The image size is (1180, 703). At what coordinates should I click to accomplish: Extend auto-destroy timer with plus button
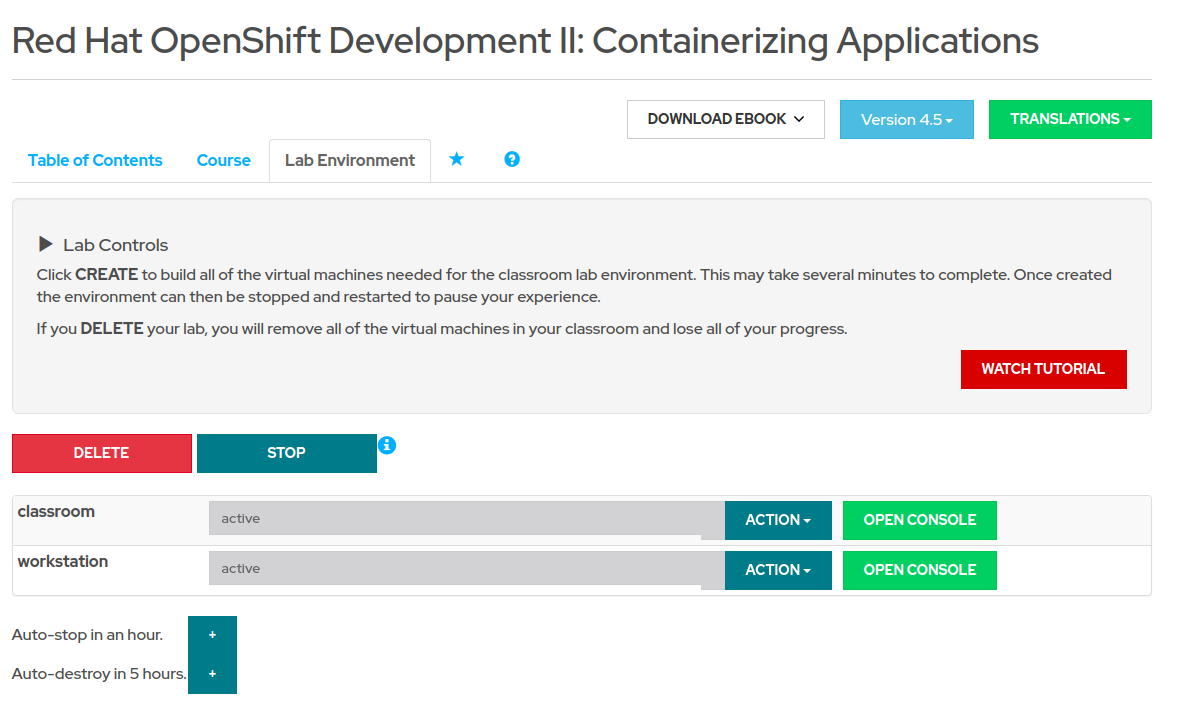tap(212, 674)
